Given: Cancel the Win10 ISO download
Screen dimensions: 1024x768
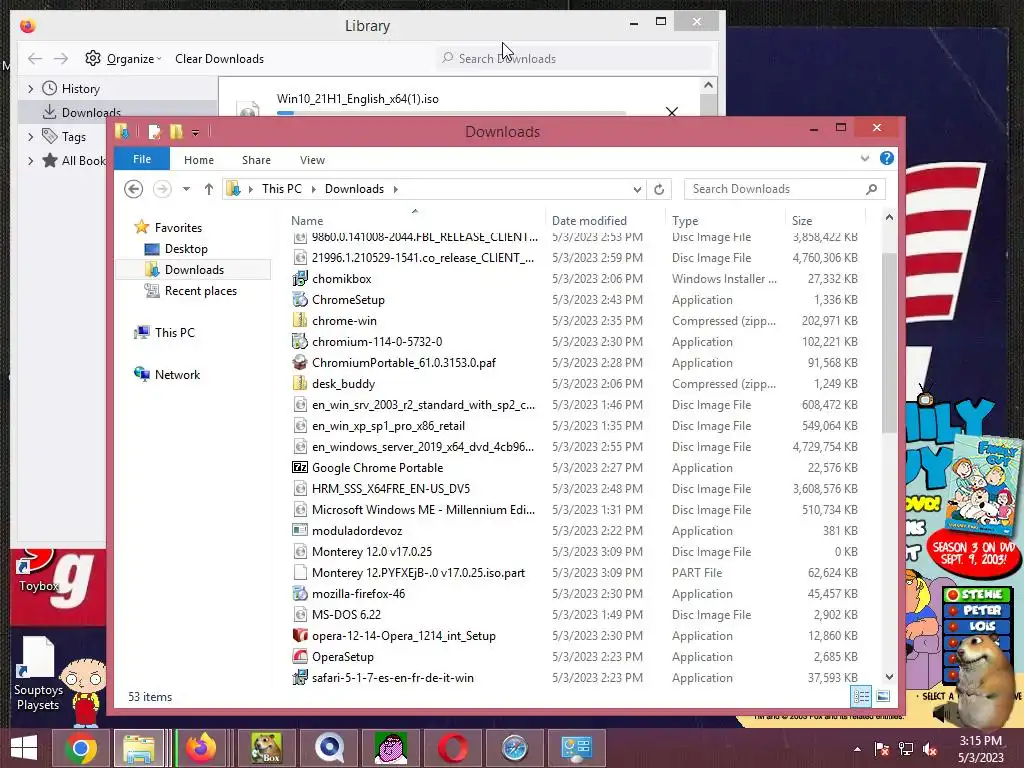Looking at the screenshot, I should 671,112.
